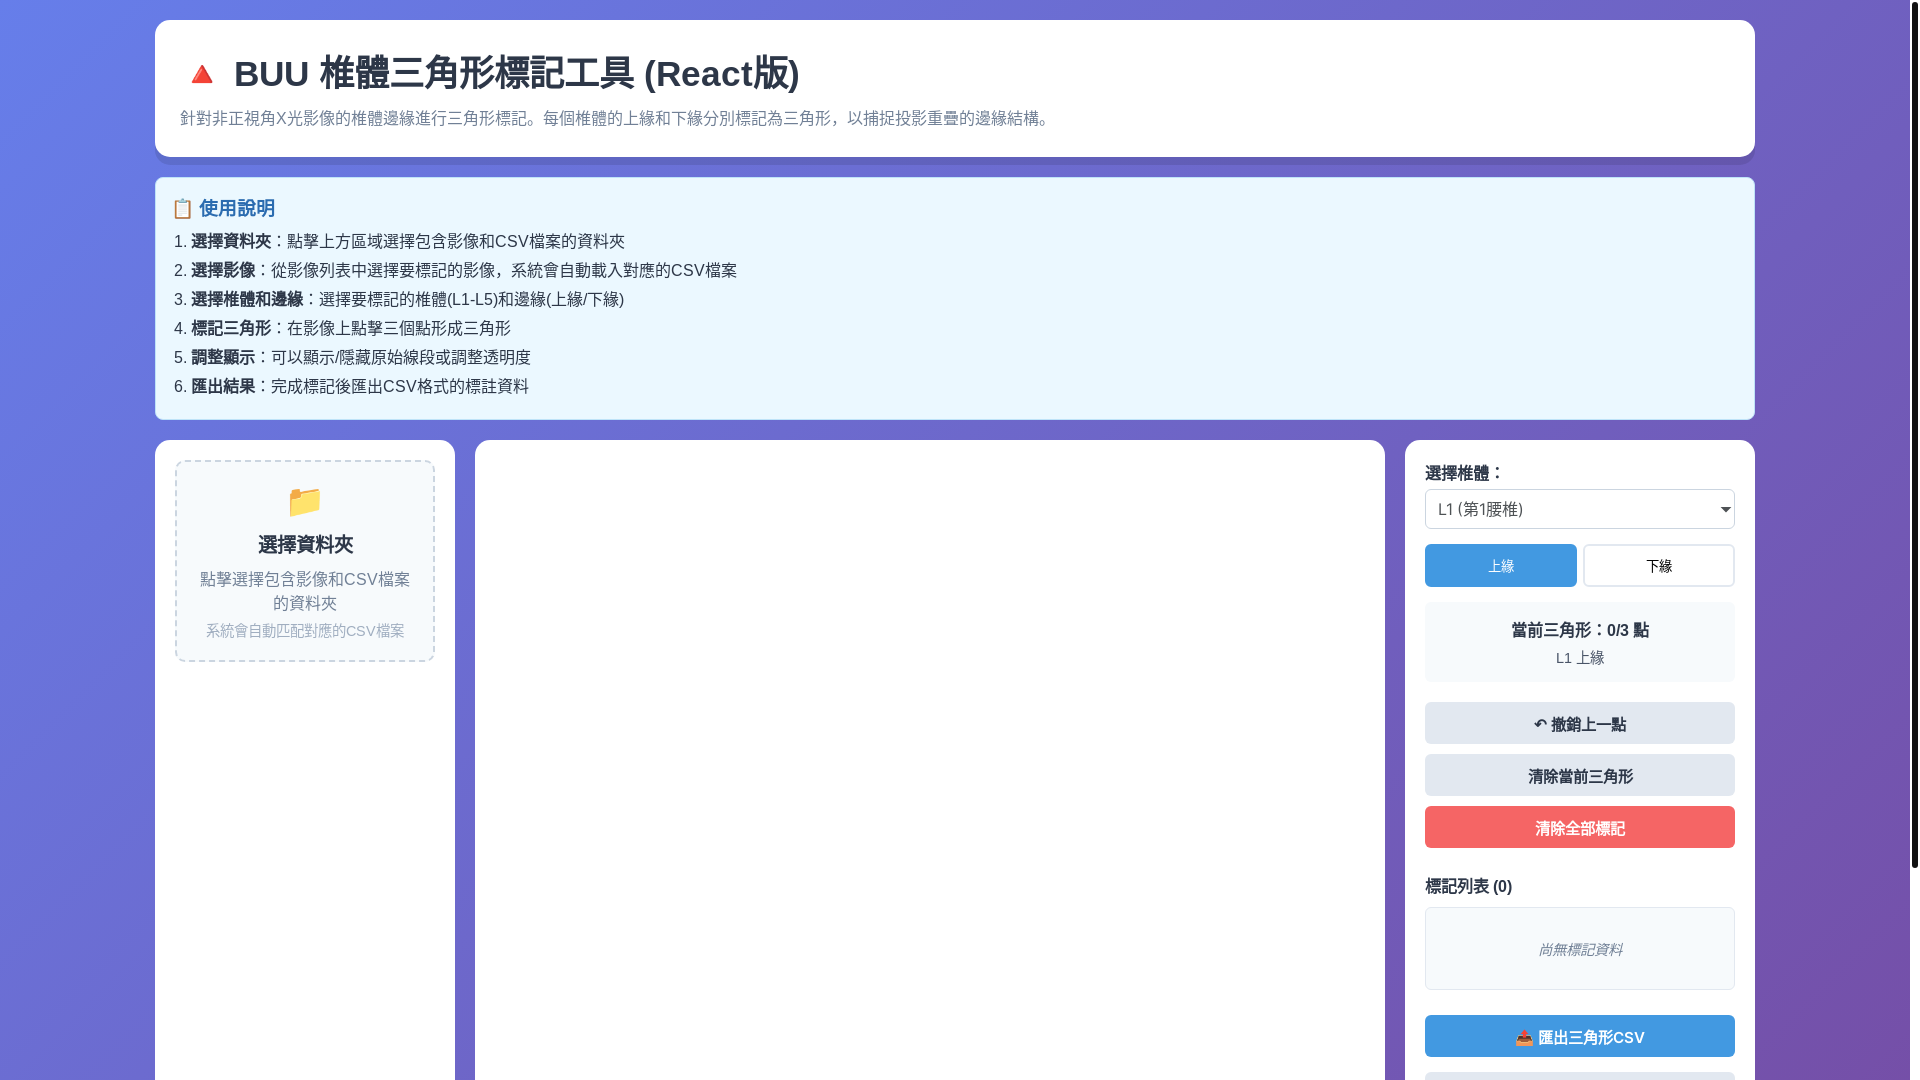
Task: Click the red triangle logo in title
Action: 202,75
